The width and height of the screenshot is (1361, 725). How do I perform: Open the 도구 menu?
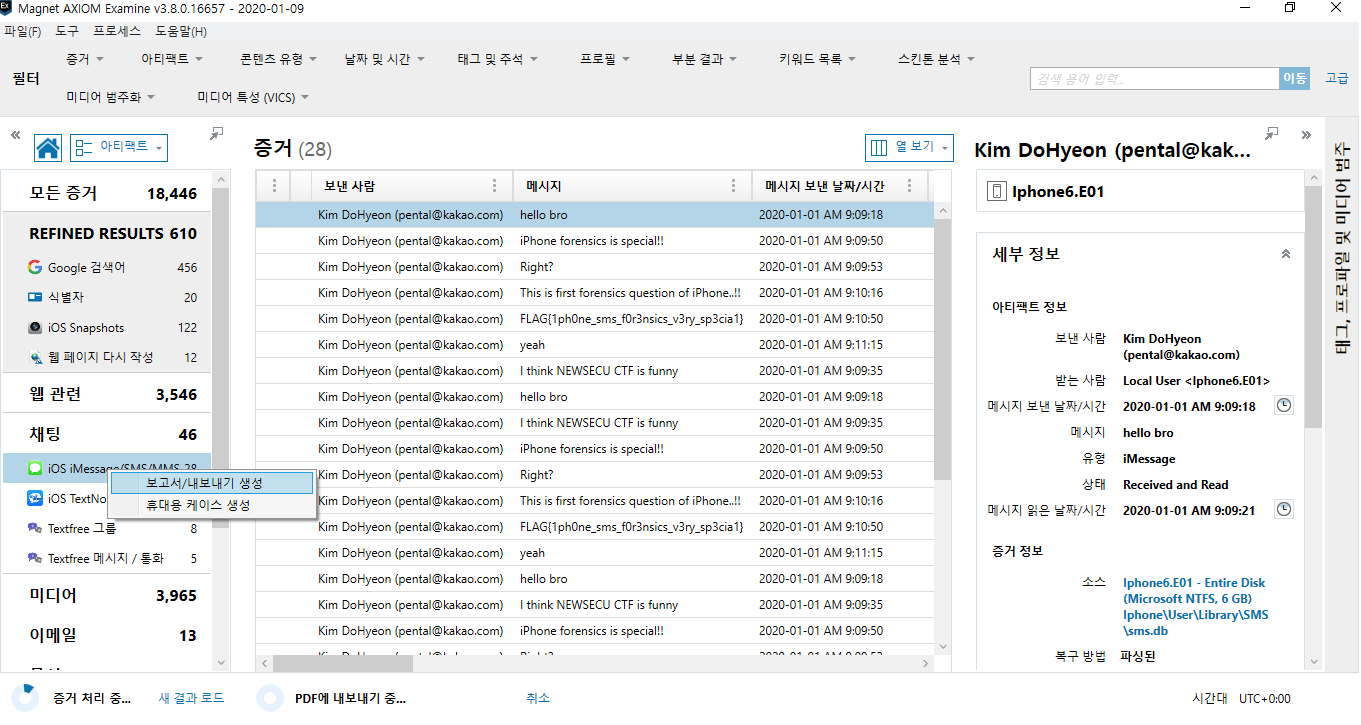67,31
